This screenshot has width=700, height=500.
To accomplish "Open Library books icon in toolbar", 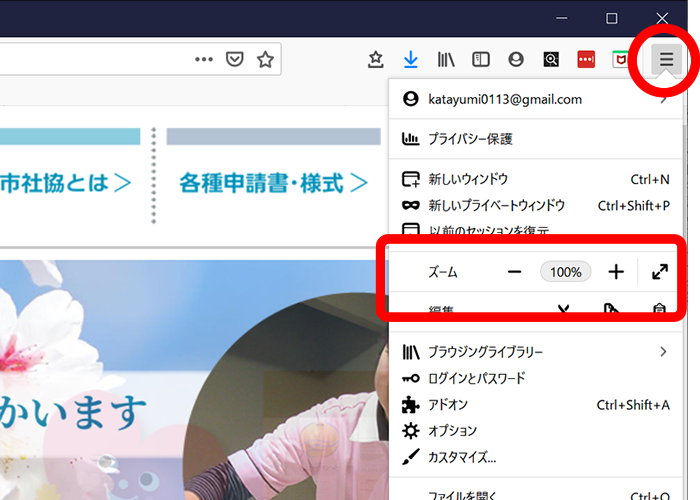I will point(446,59).
